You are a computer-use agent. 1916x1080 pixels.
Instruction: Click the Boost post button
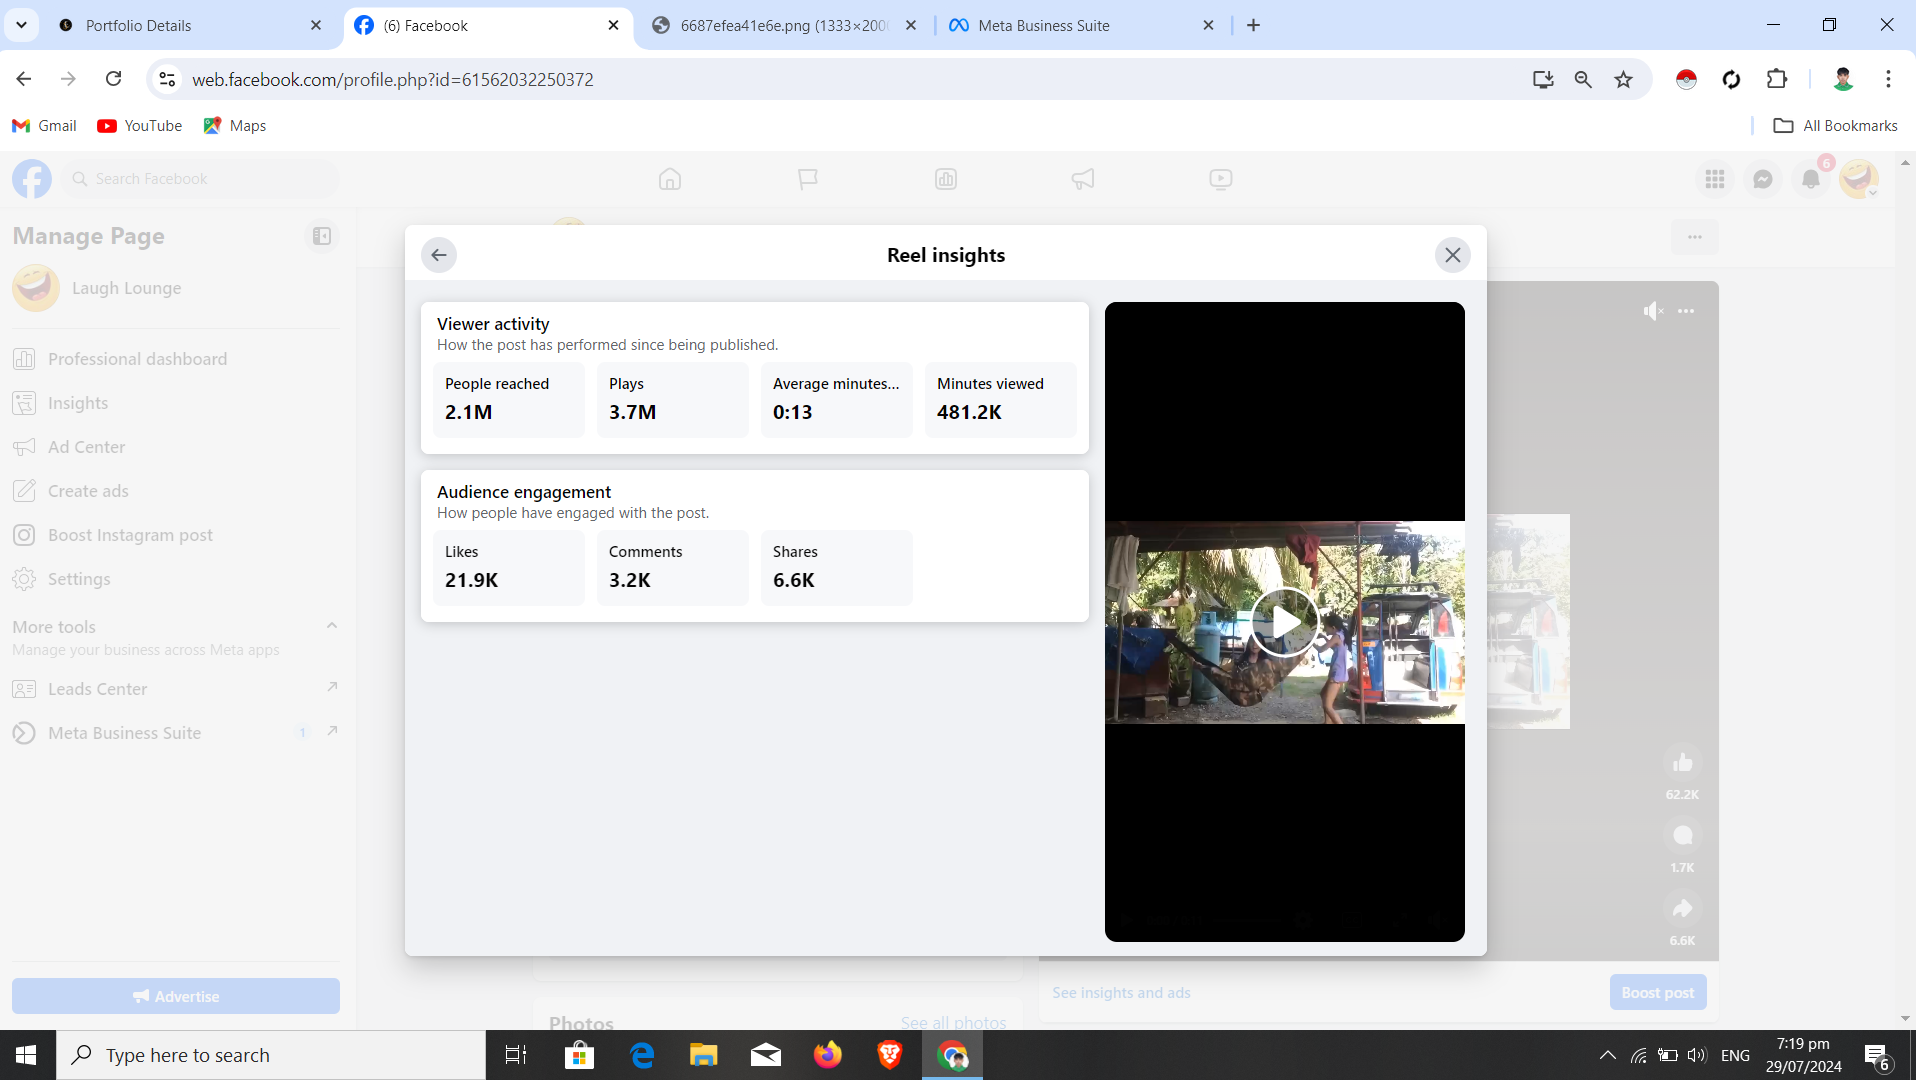tap(1658, 993)
